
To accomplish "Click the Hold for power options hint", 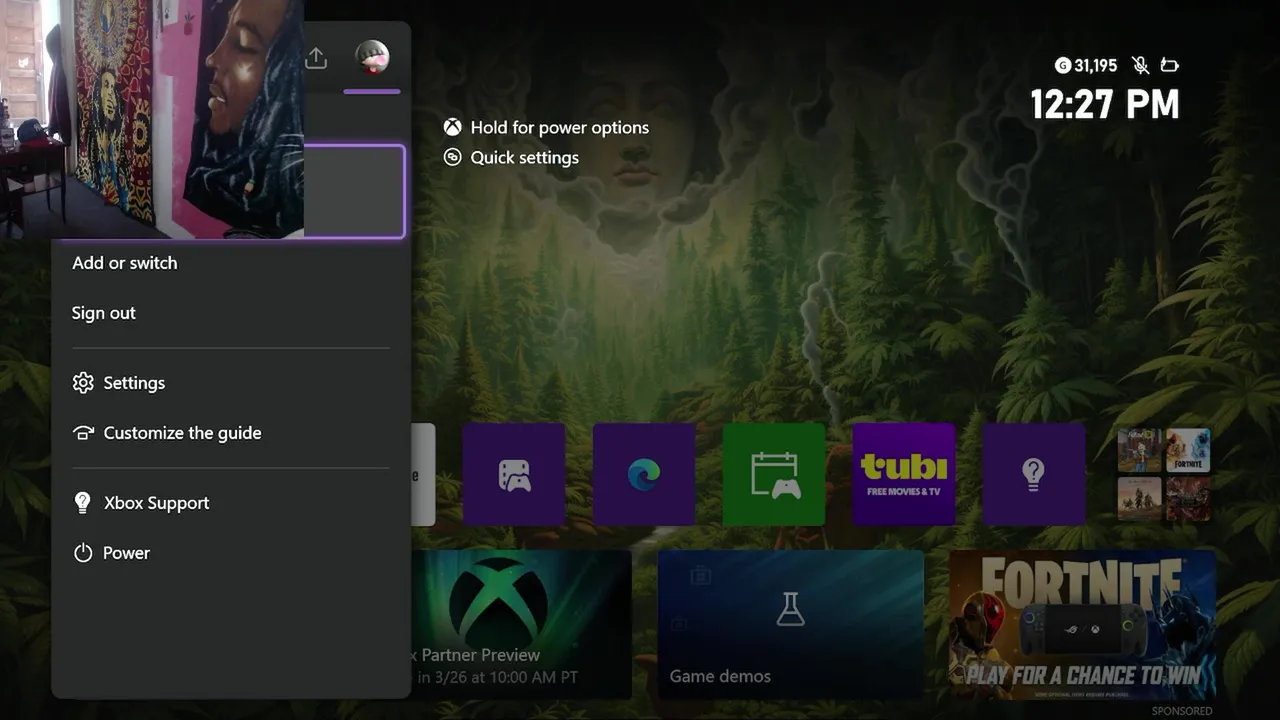I will (547, 127).
